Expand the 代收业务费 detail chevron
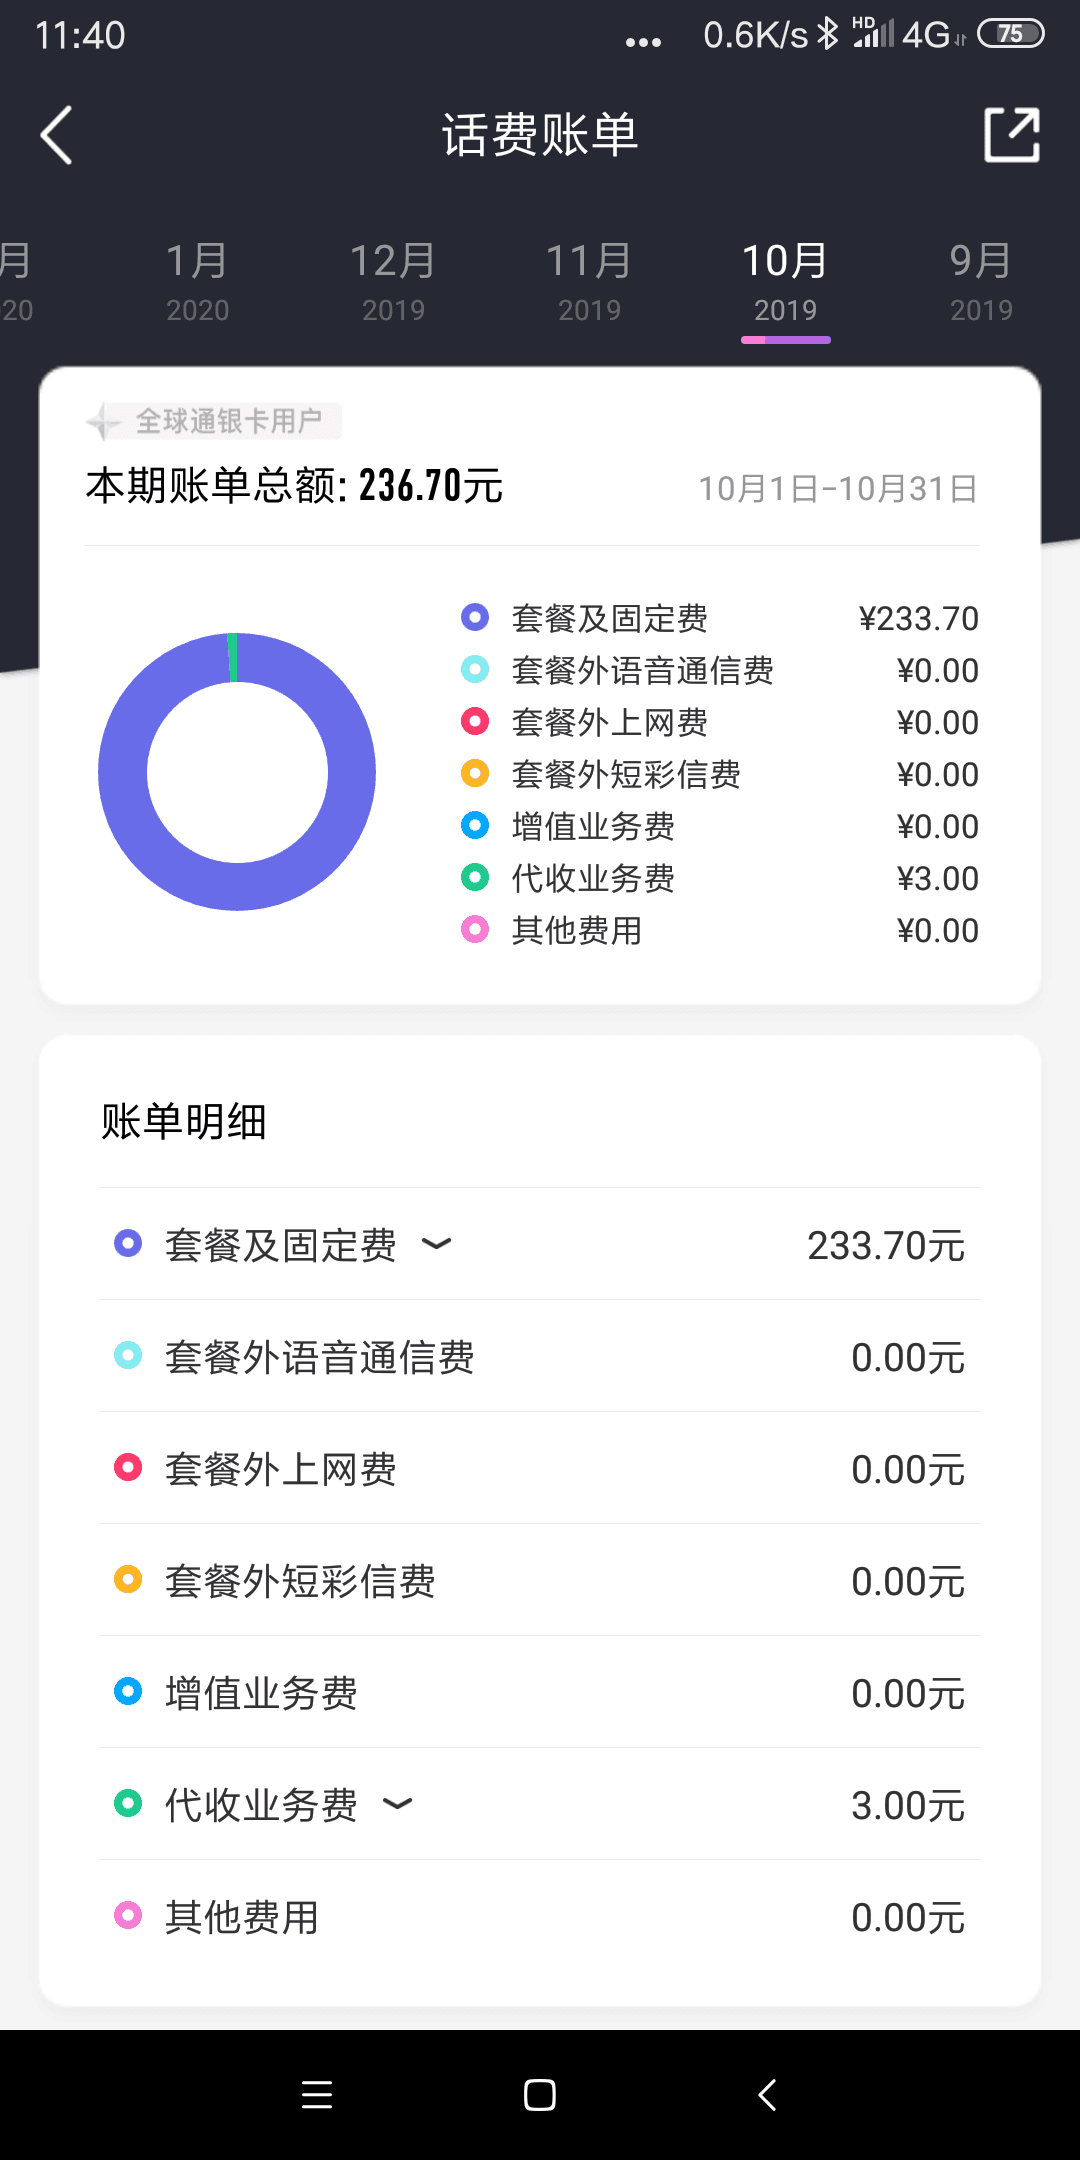The height and width of the screenshot is (2160, 1080). click(x=398, y=1804)
